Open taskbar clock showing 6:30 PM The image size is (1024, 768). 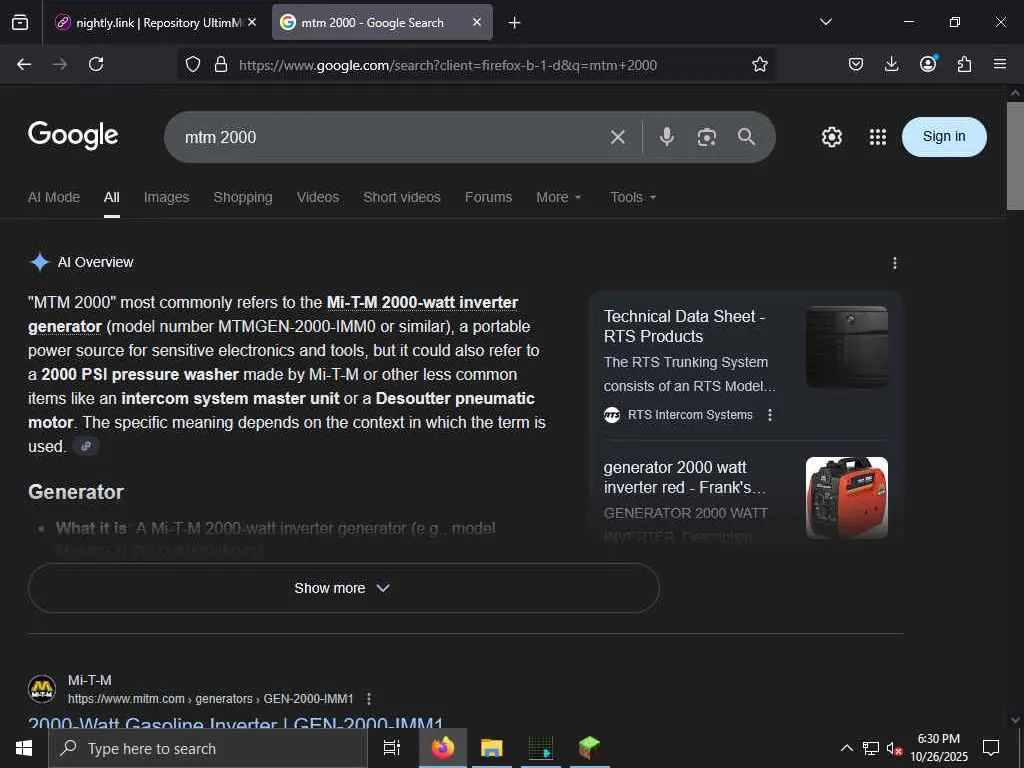pyautogui.click(x=938, y=748)
